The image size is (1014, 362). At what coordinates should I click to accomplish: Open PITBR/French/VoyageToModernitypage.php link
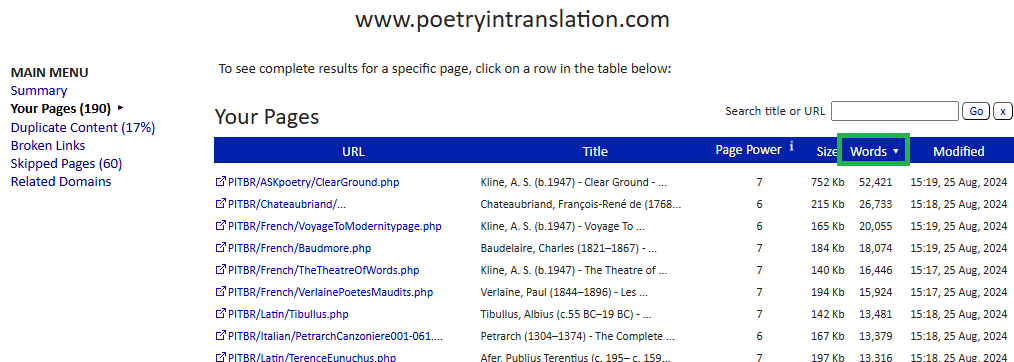click(x=335, y=226)
